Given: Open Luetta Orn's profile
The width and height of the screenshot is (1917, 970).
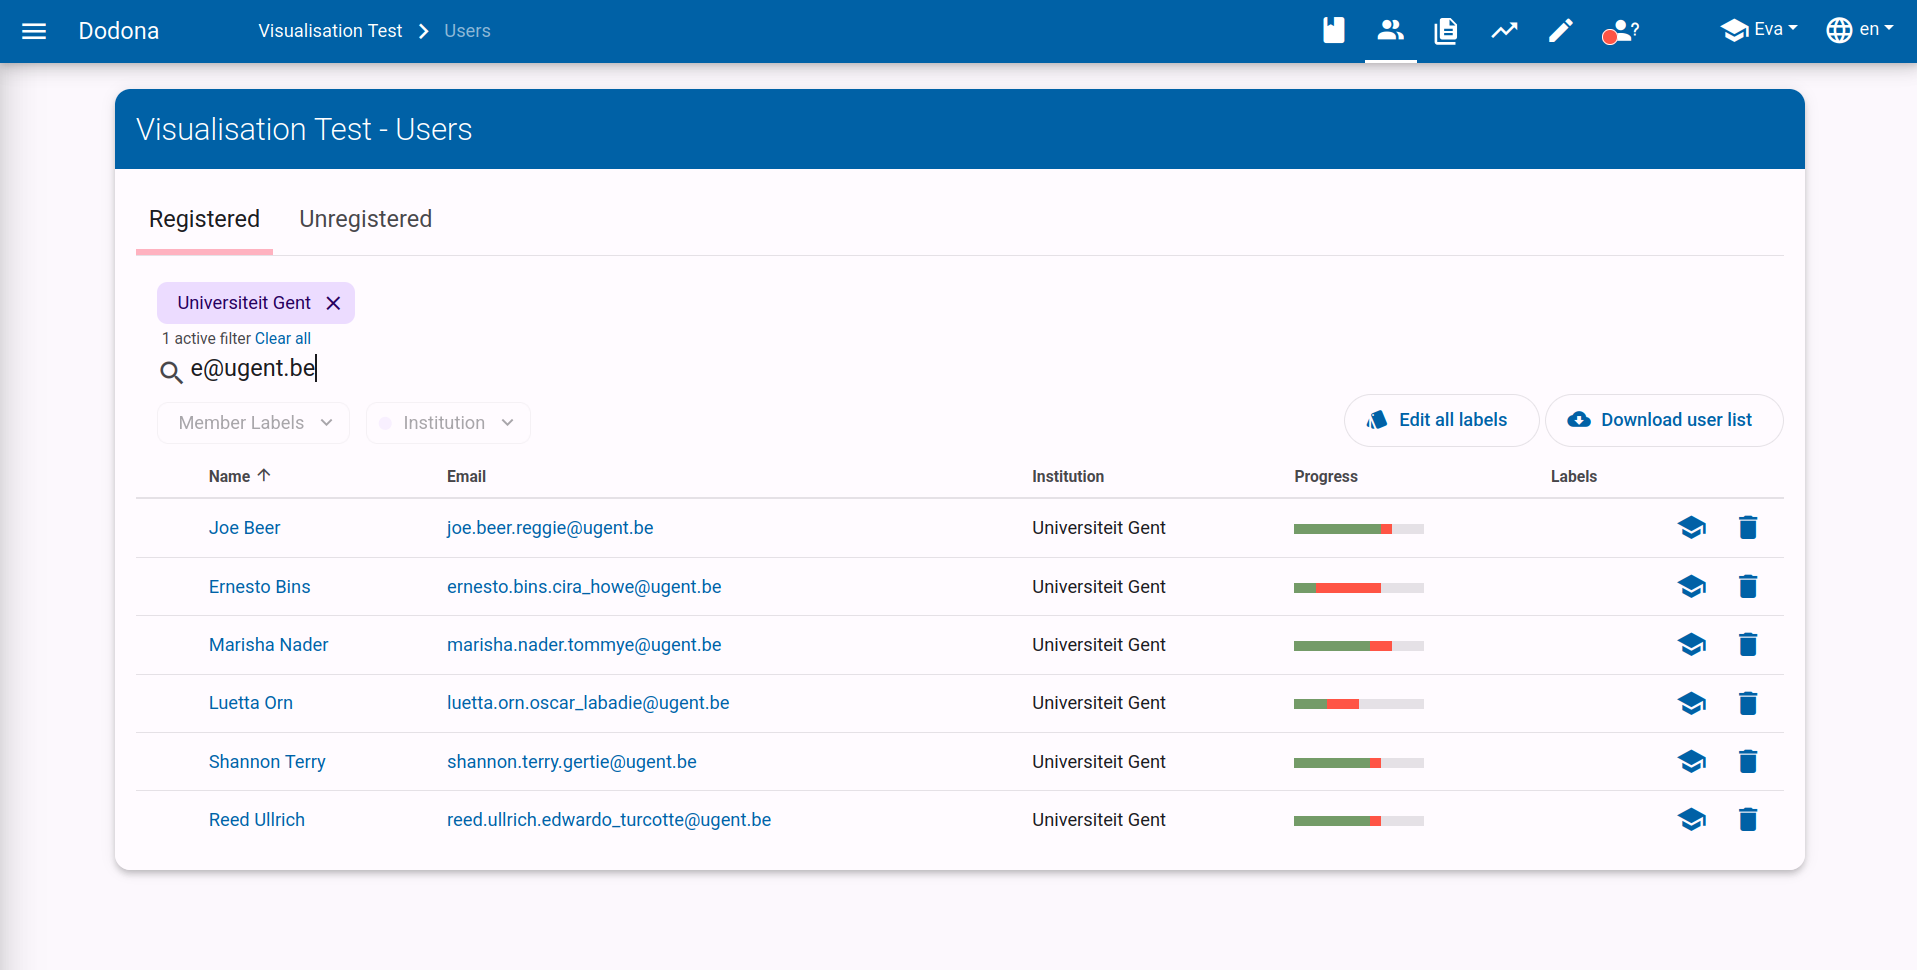Looking at the screenshot, I should [x=251, y=703].
